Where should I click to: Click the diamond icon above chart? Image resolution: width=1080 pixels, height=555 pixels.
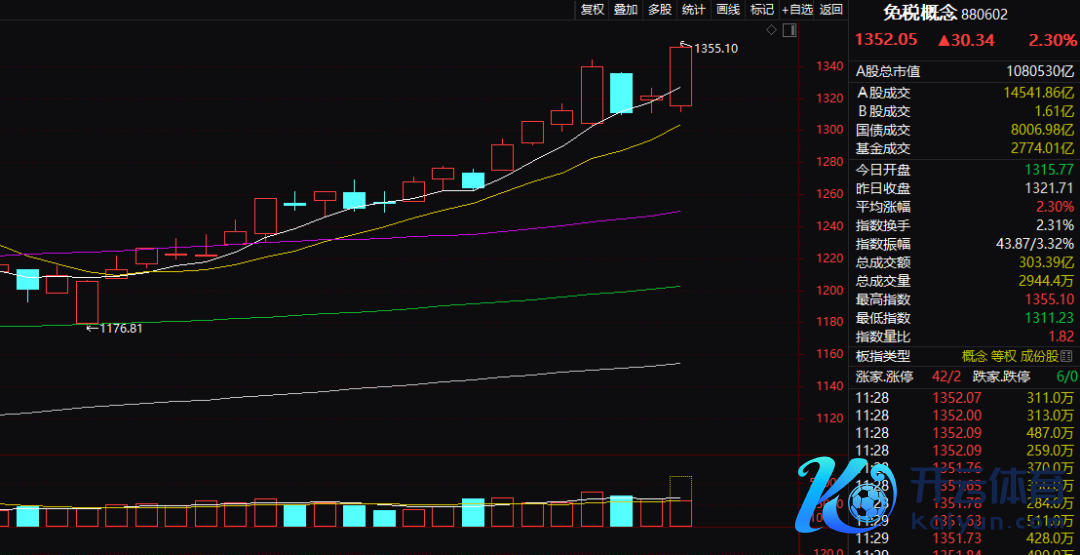[771, 31]
